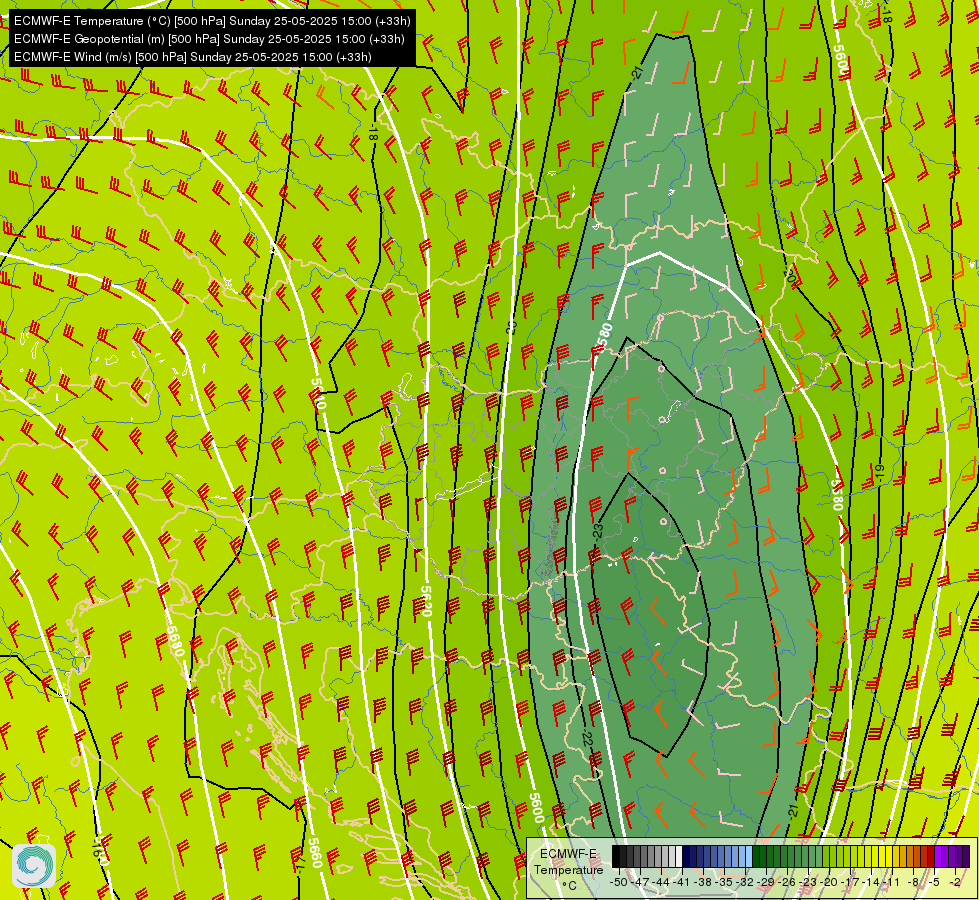Screen dimensions: 979x900
Task: Click the legend tick label -11
Action: click(890, 882)
